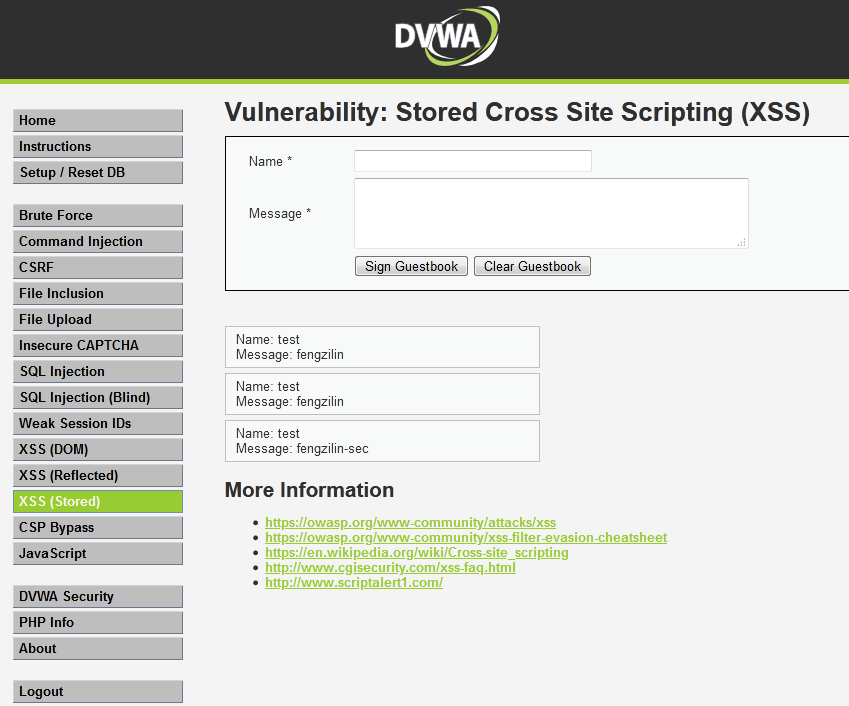The image size is (849, 706).
Task: Focus the Message textarea
Action: click(551, 213)
